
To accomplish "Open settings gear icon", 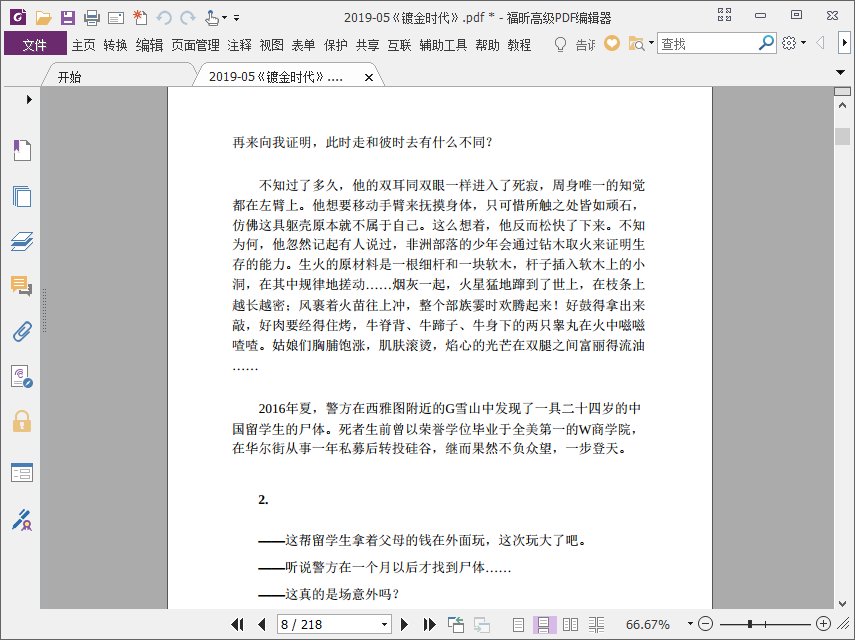I will click(788, 43).
